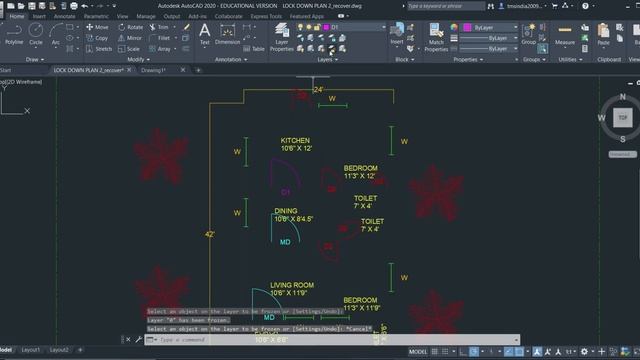Expand the Layers panel
This screenshot has height=360, width=640.
(x=328, y=60)
